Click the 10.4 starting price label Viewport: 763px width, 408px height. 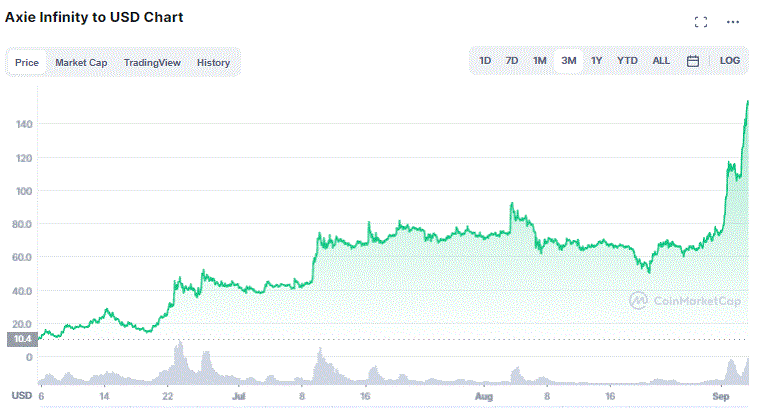pyautogui.click(x=22, y=339)
